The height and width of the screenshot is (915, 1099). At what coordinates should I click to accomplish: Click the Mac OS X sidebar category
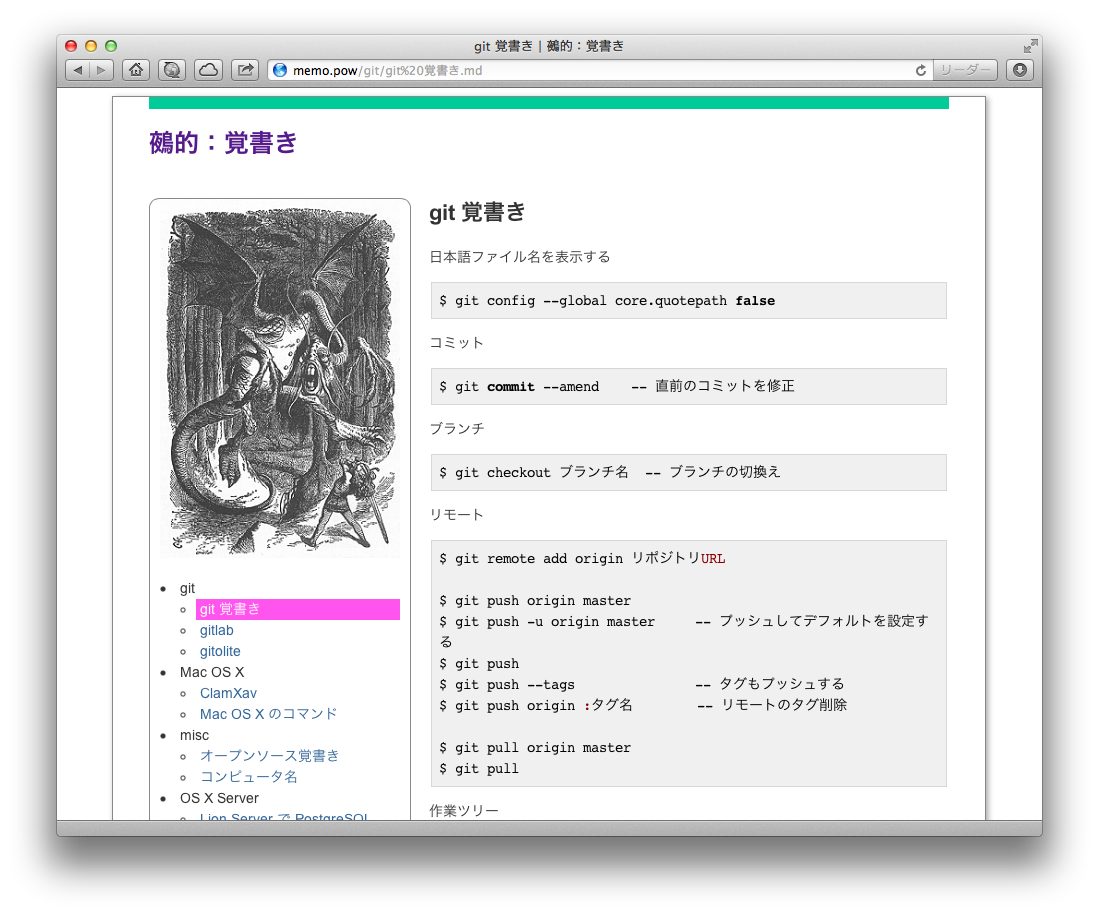pos(212,672)
